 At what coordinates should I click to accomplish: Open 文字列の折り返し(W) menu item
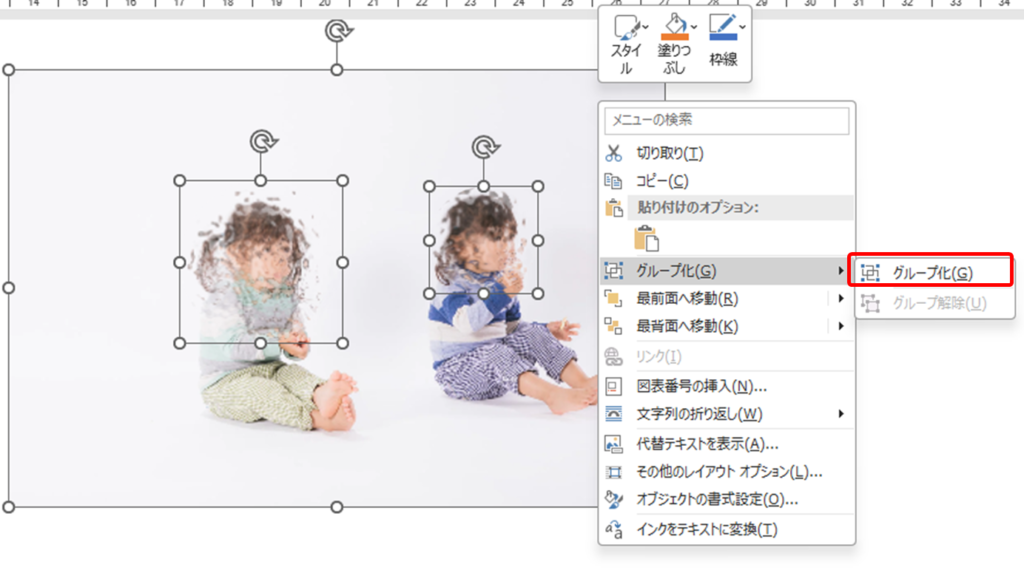point(727,414)
